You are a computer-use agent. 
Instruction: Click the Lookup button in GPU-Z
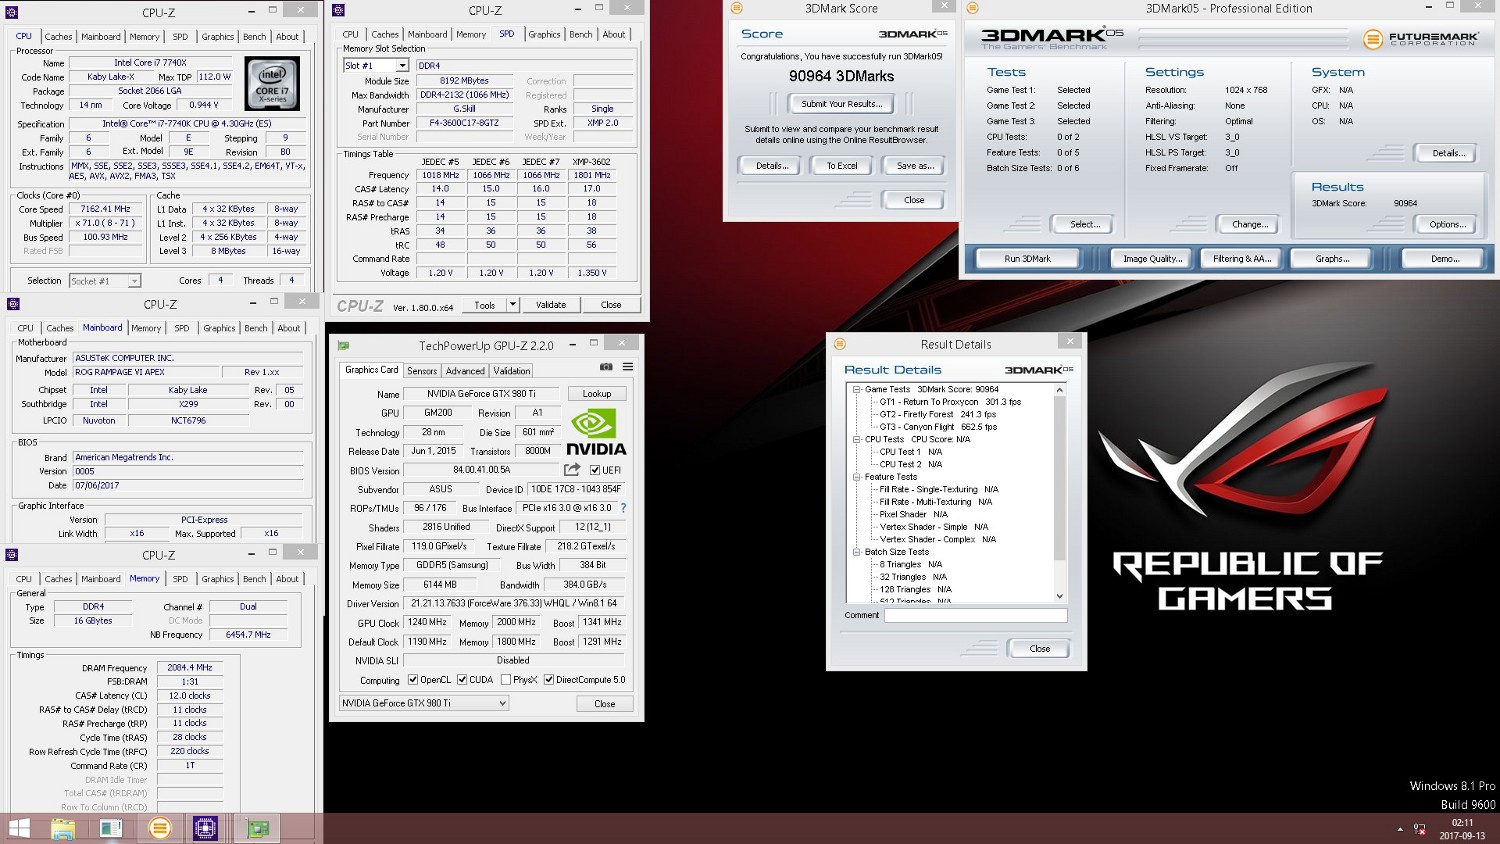click(597, 394)
